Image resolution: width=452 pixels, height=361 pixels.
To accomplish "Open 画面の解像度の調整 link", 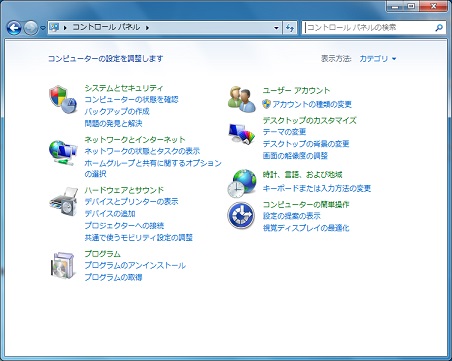I will click(295, 155).
